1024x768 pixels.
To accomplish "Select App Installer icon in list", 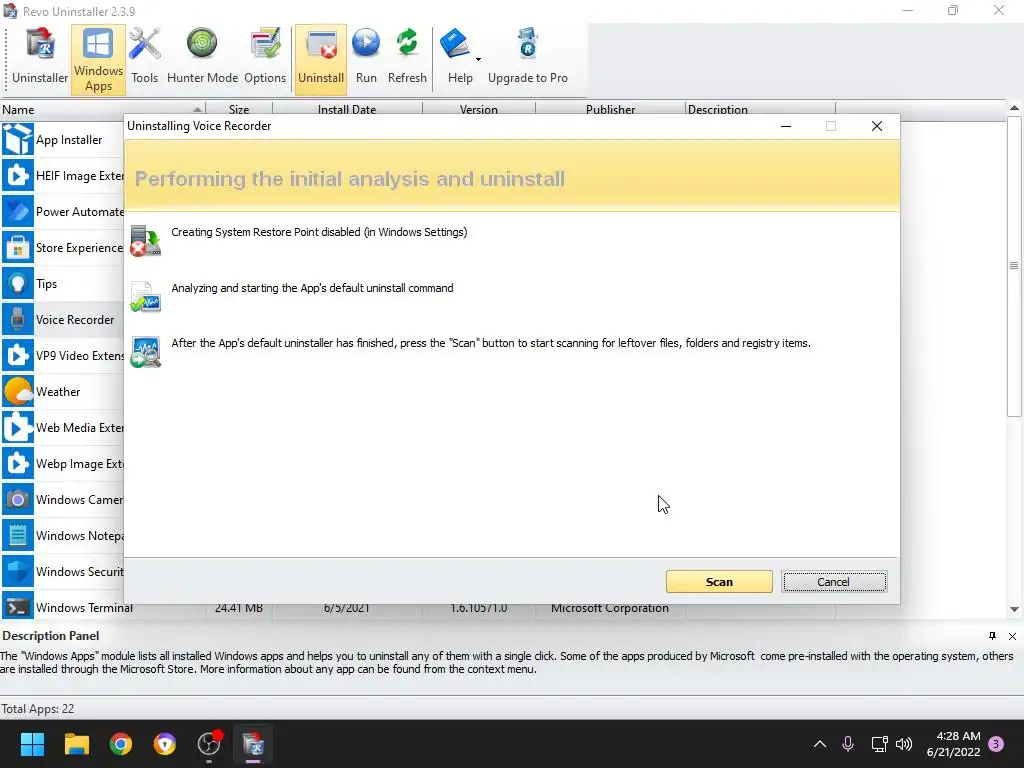I will (x=18, y=139).
